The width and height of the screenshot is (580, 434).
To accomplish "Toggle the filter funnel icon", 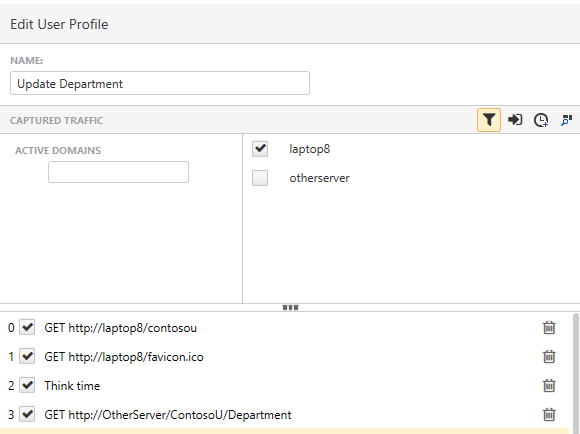I will click(489, 120).
